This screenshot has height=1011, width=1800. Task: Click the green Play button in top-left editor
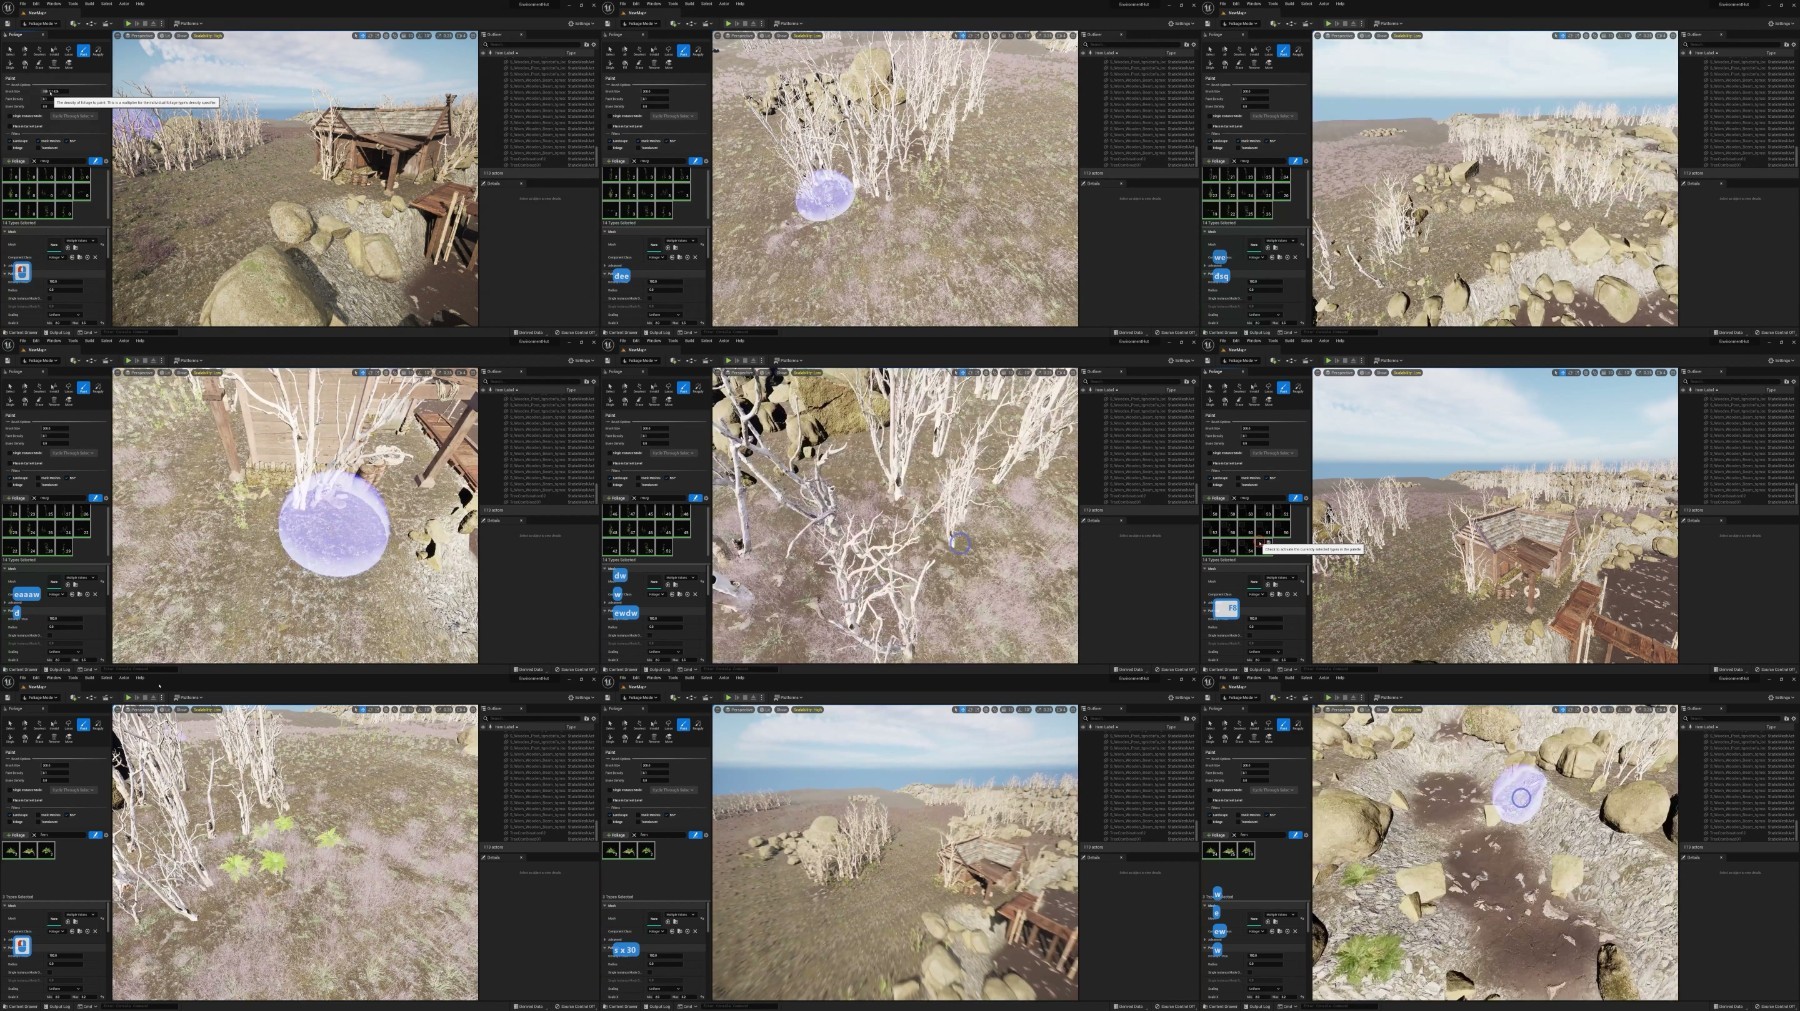coord(128,23)
